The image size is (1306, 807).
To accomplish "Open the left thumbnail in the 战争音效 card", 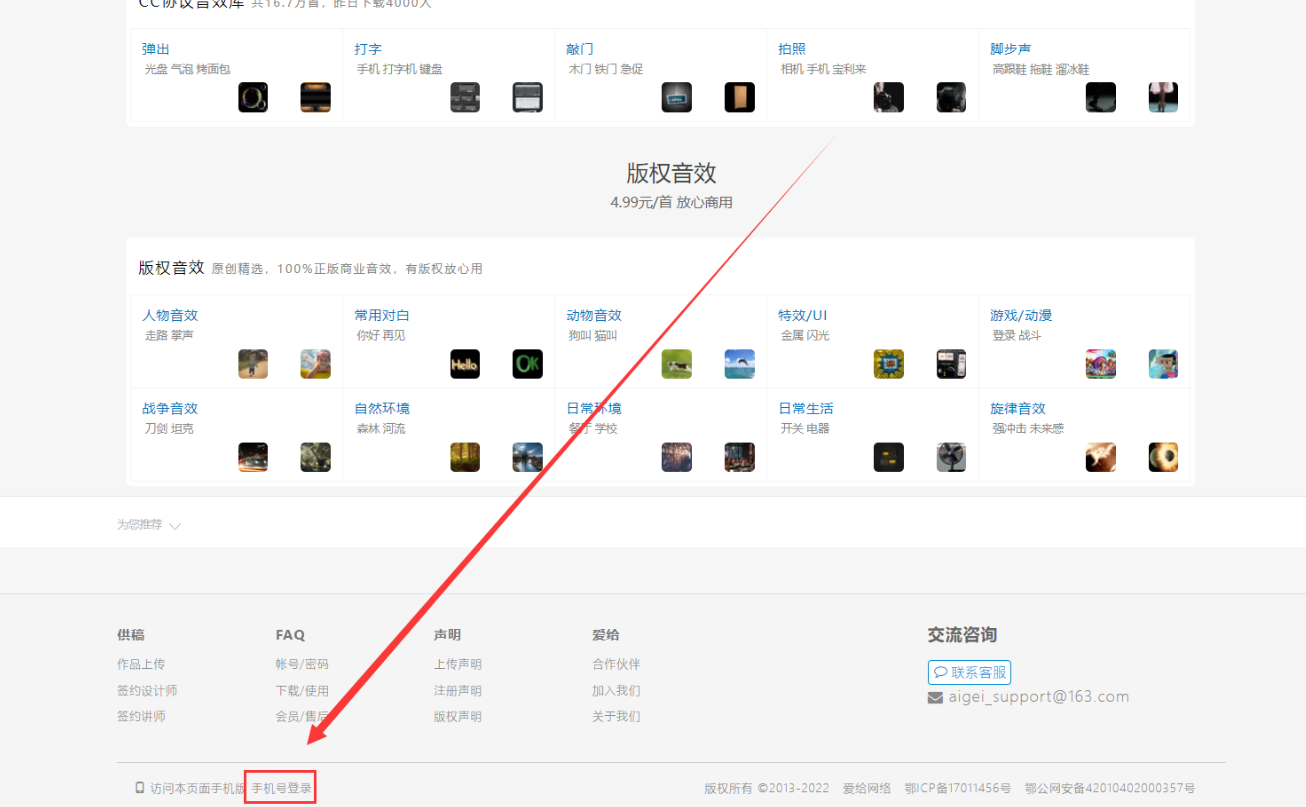I will tap(253, 457).
